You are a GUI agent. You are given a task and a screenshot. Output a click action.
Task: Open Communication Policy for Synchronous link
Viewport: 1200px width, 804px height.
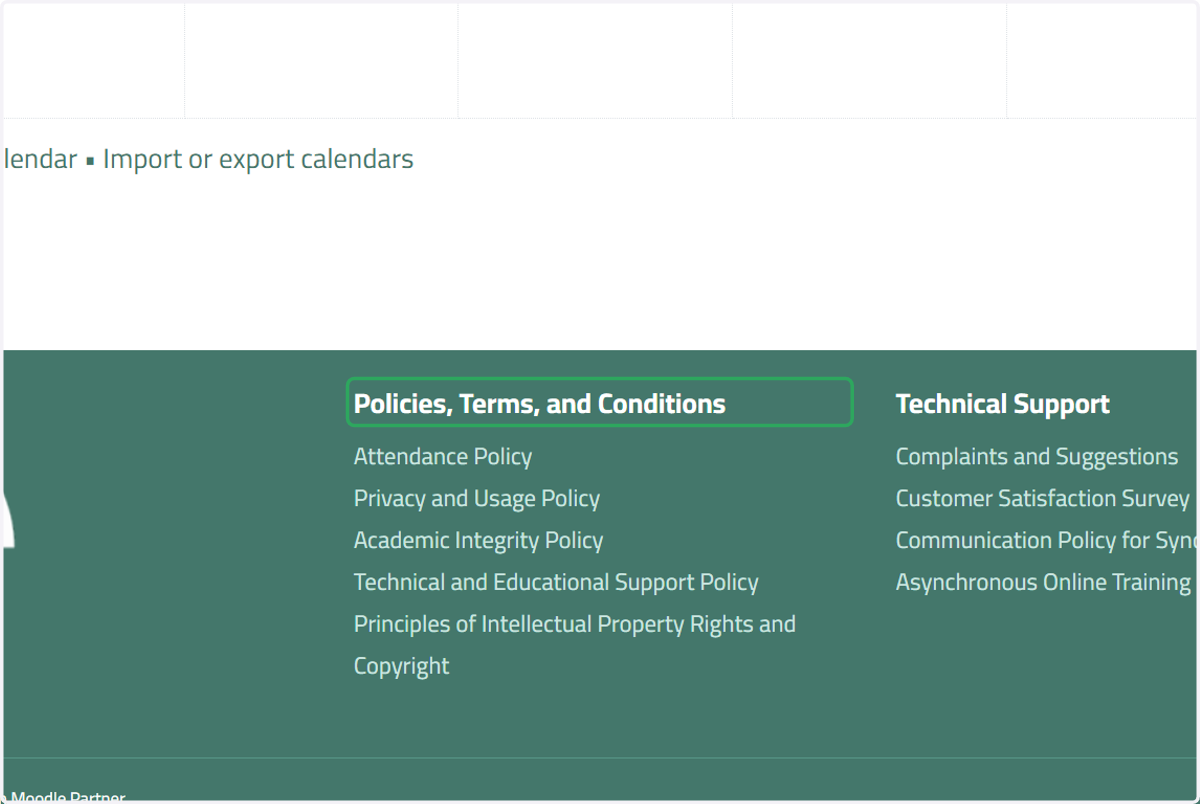tap(1046, 541)
